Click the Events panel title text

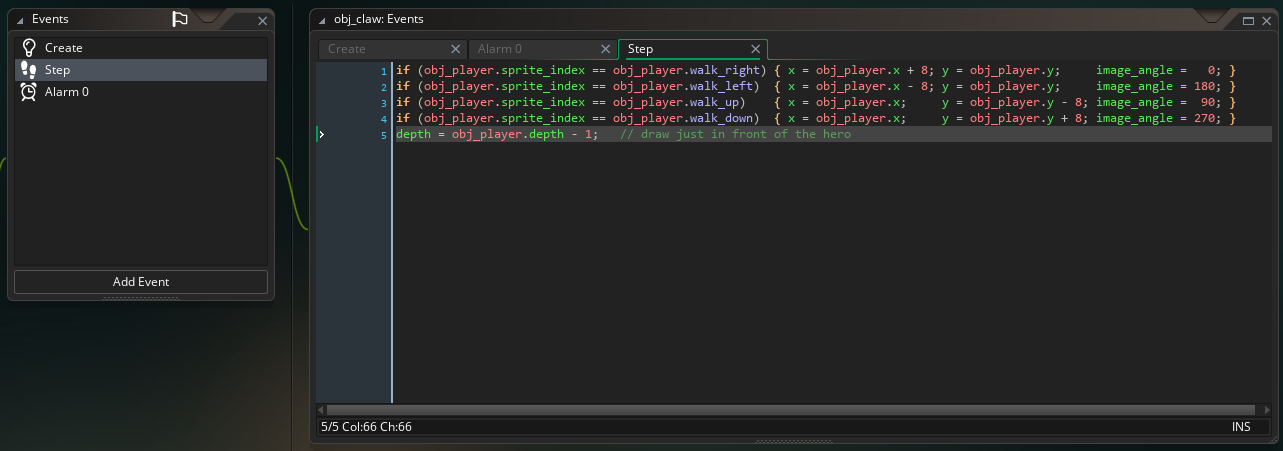click(50, 20)
